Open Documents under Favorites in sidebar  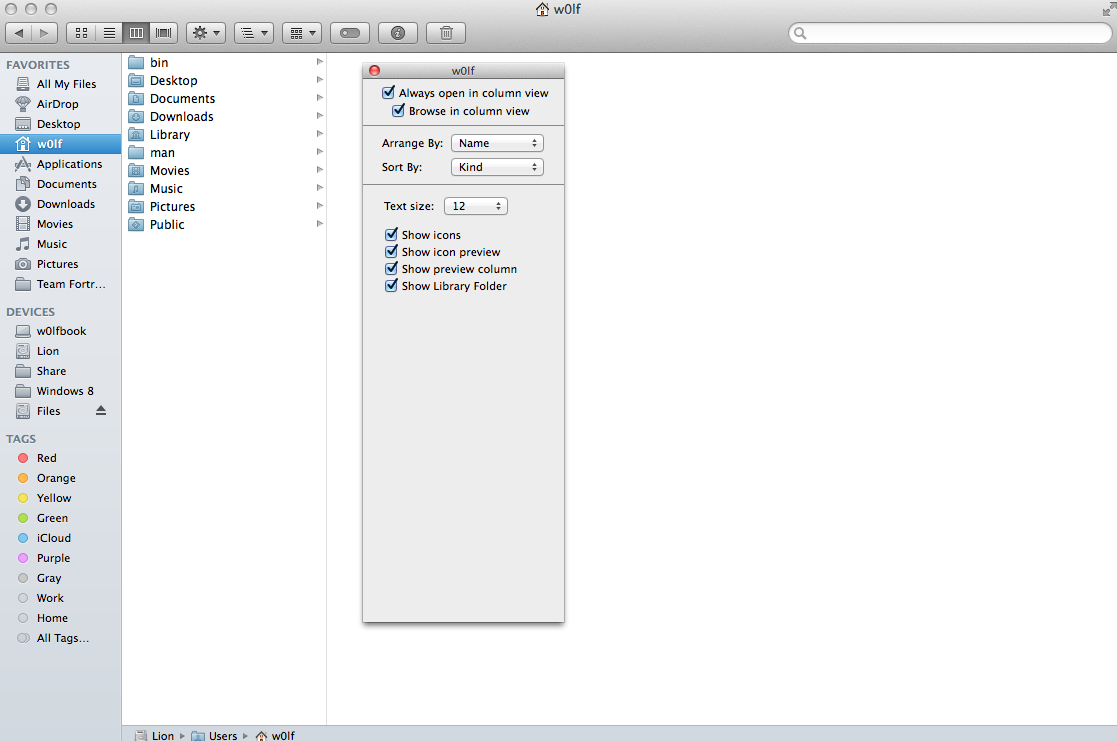[61, 184]
